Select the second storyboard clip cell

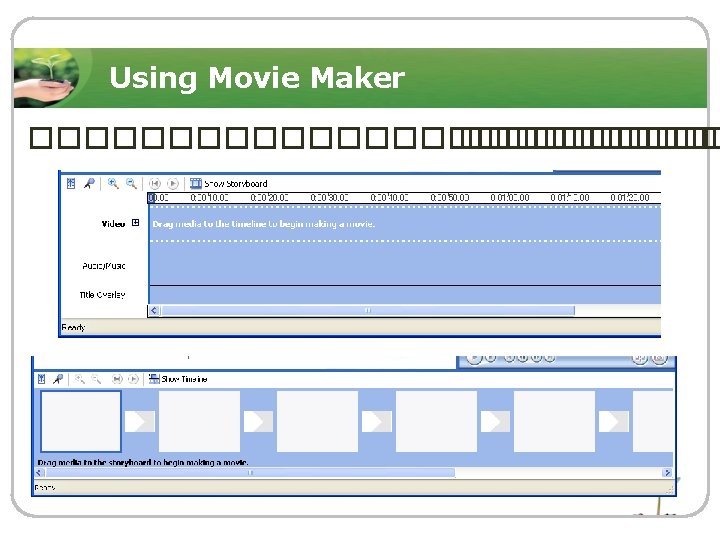199,422
